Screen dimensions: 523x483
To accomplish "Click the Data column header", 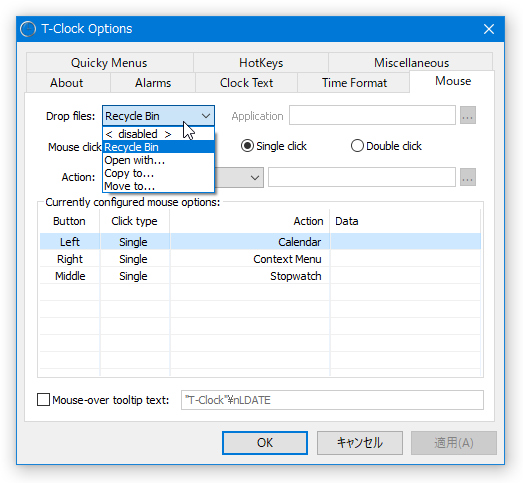I will click(405, 221).
